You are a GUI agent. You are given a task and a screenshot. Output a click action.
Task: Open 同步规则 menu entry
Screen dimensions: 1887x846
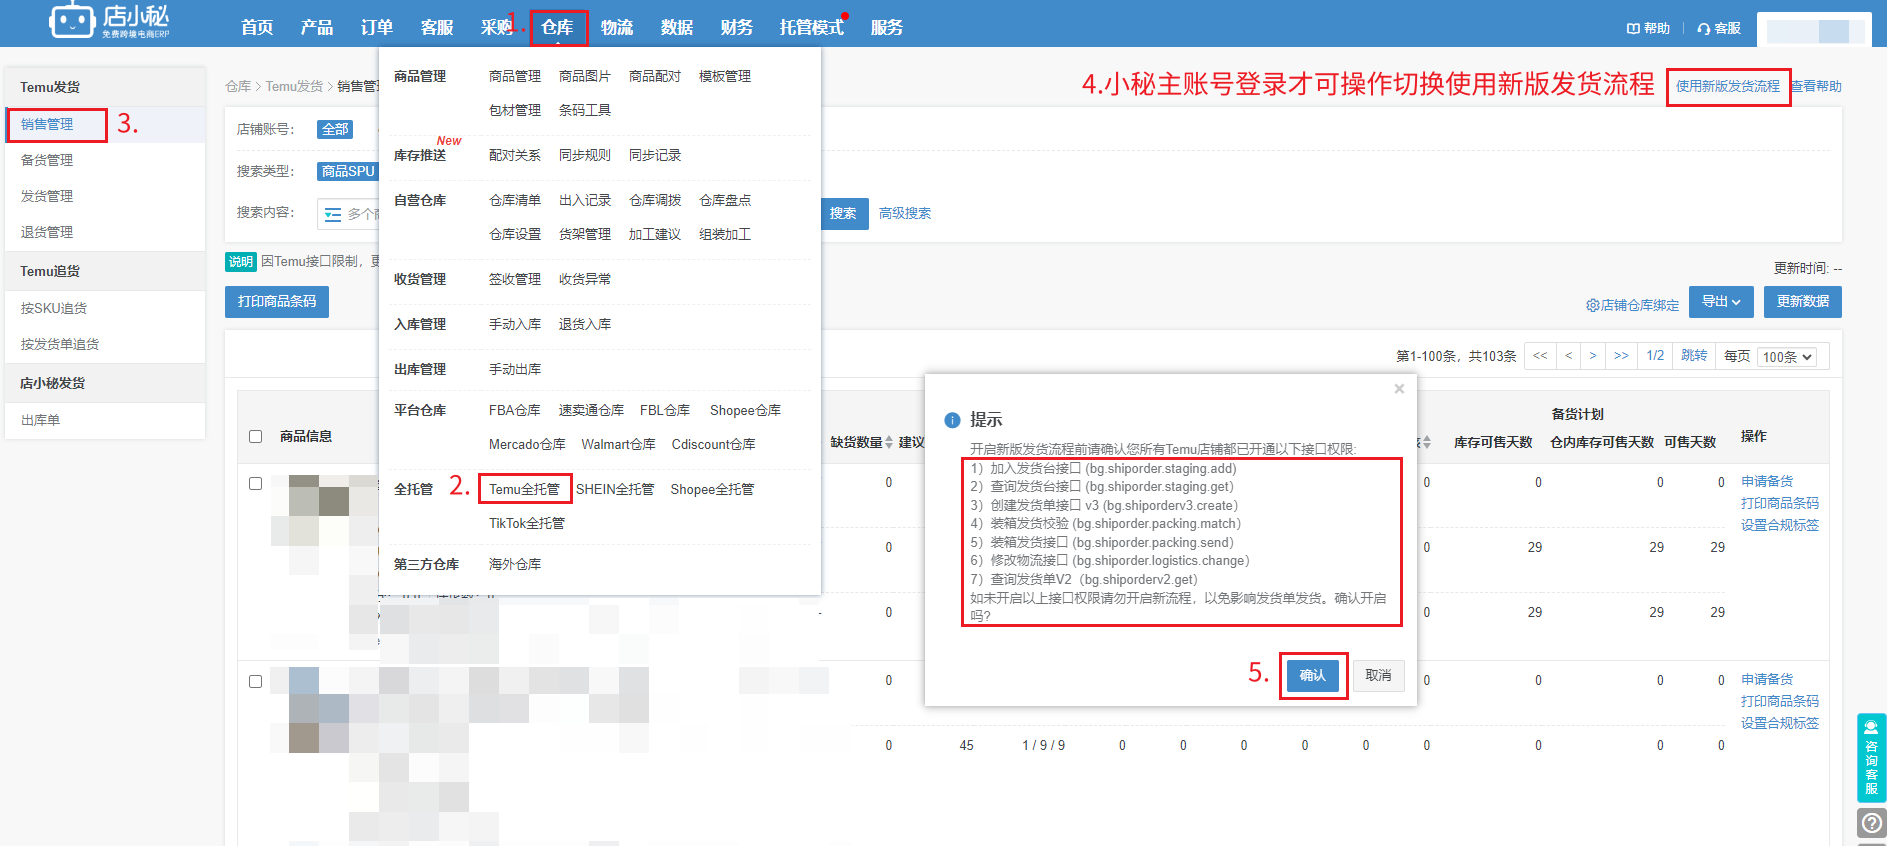pos(584,155)
